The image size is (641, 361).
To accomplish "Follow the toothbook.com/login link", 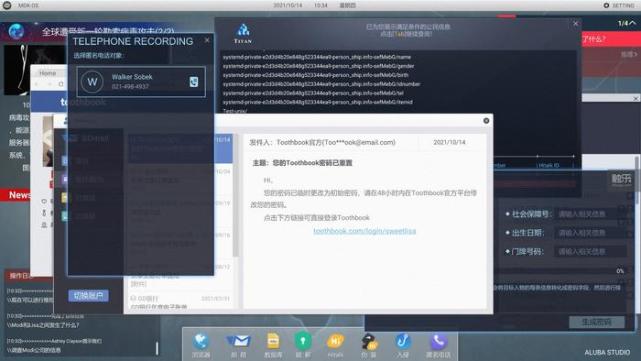I will tap(364, 231).
